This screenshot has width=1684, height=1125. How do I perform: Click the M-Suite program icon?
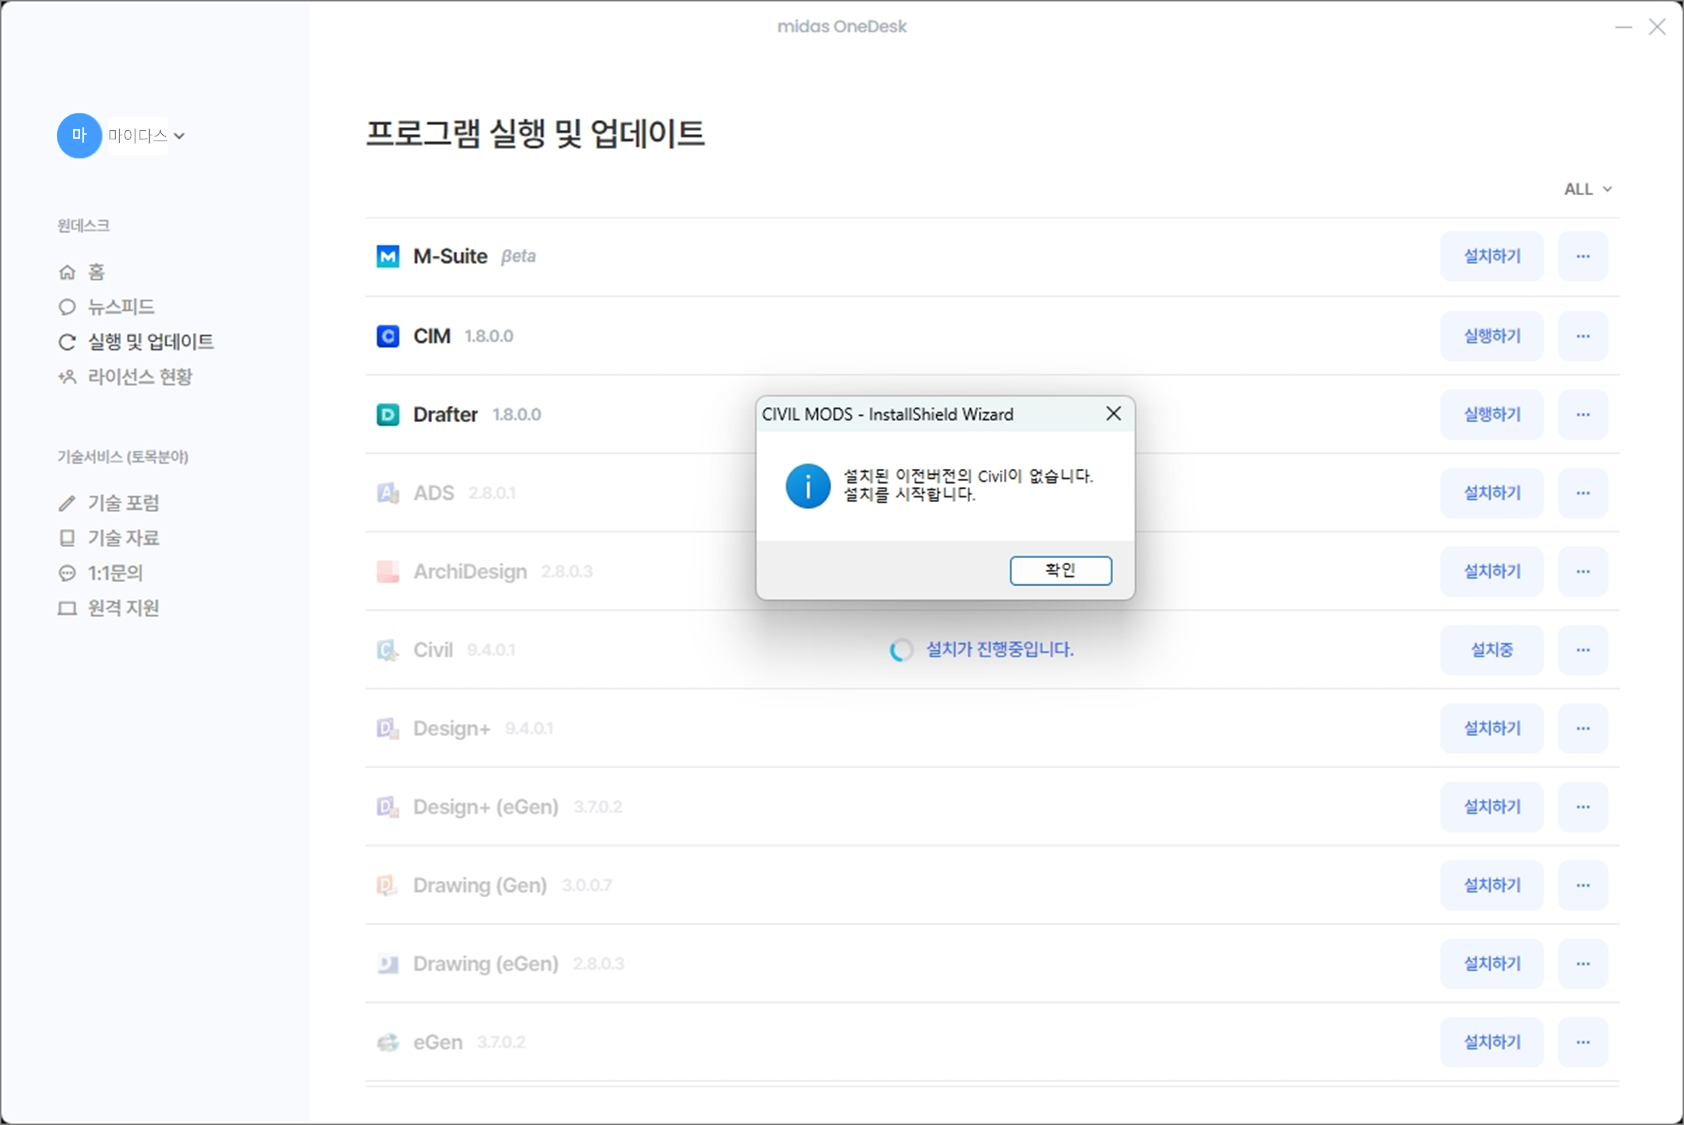point(388,257)
